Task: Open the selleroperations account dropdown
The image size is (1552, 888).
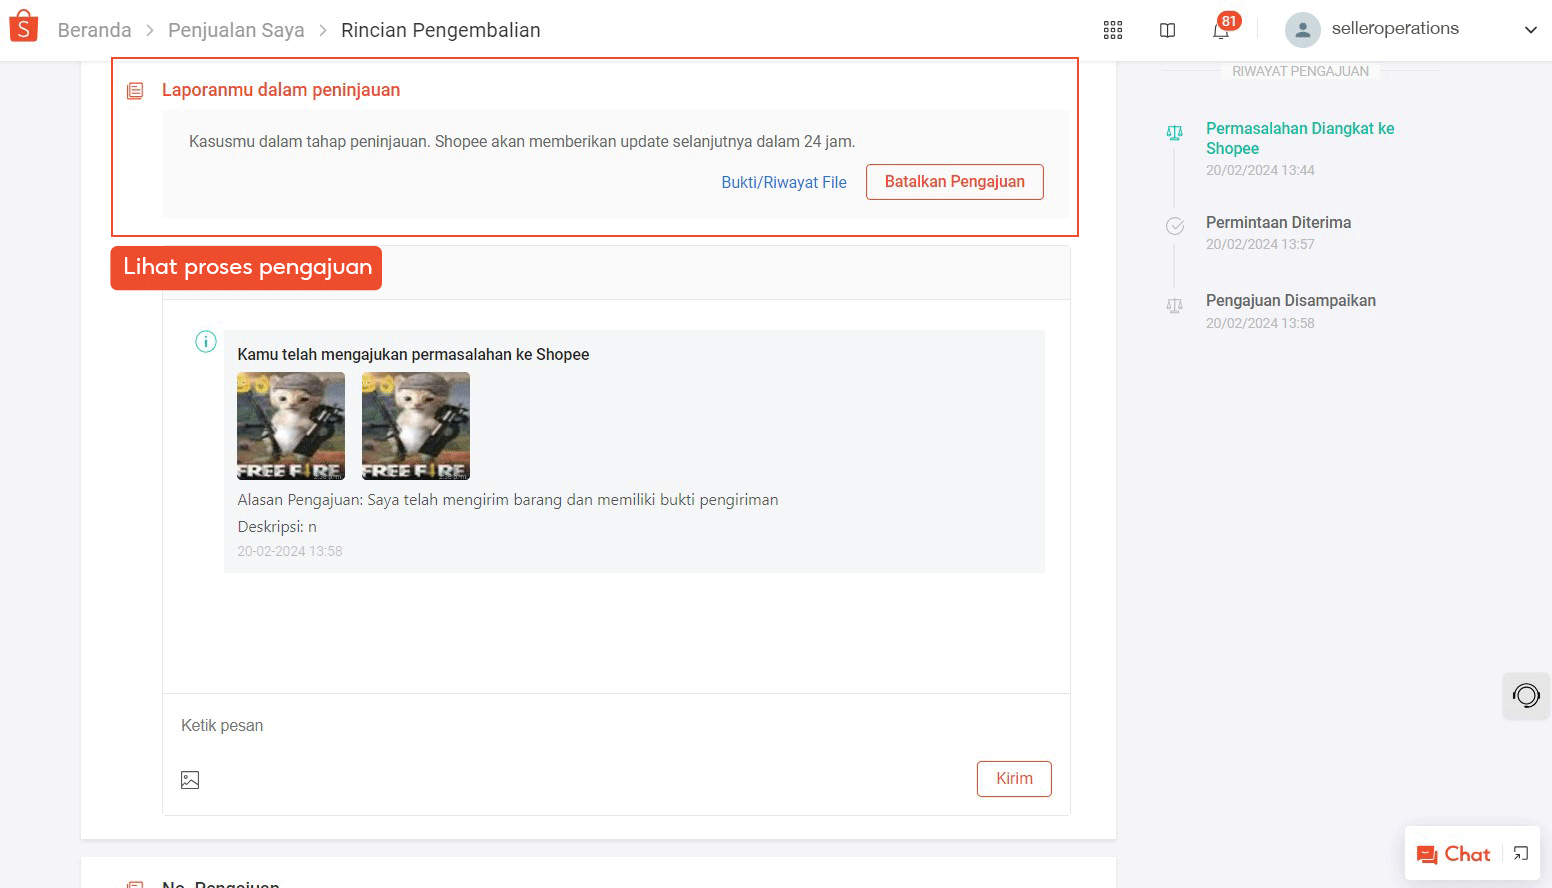Action: (x=1531, y=30)
